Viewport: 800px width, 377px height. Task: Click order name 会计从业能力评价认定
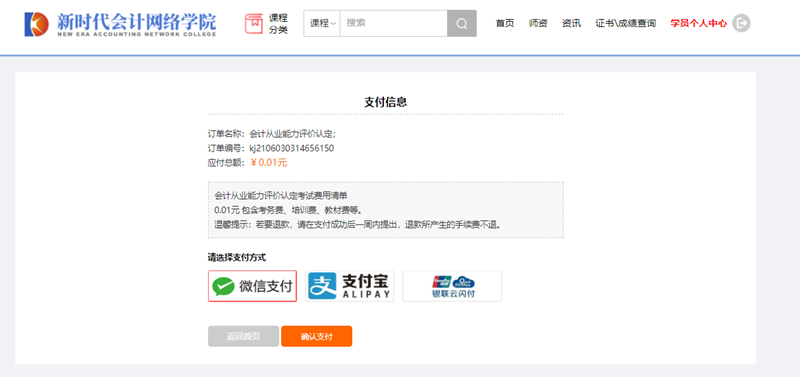(x=292, y=134)
